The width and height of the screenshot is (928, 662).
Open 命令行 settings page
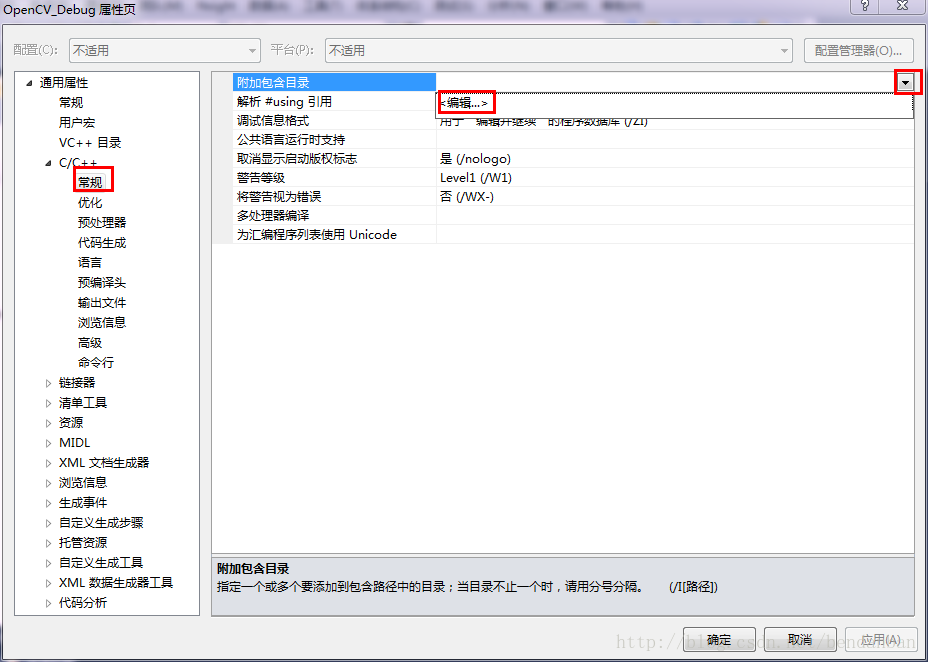click(96, 363)
